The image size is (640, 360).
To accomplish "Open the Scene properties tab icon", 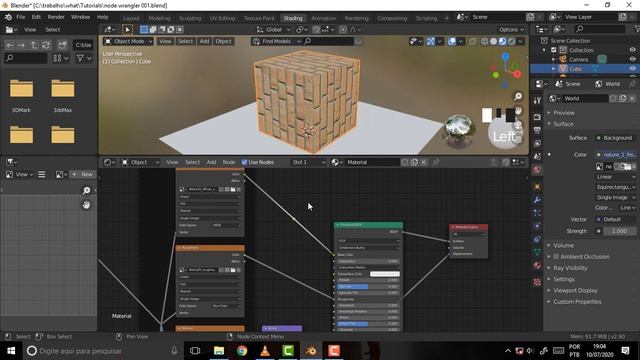I will pos(537,156).
